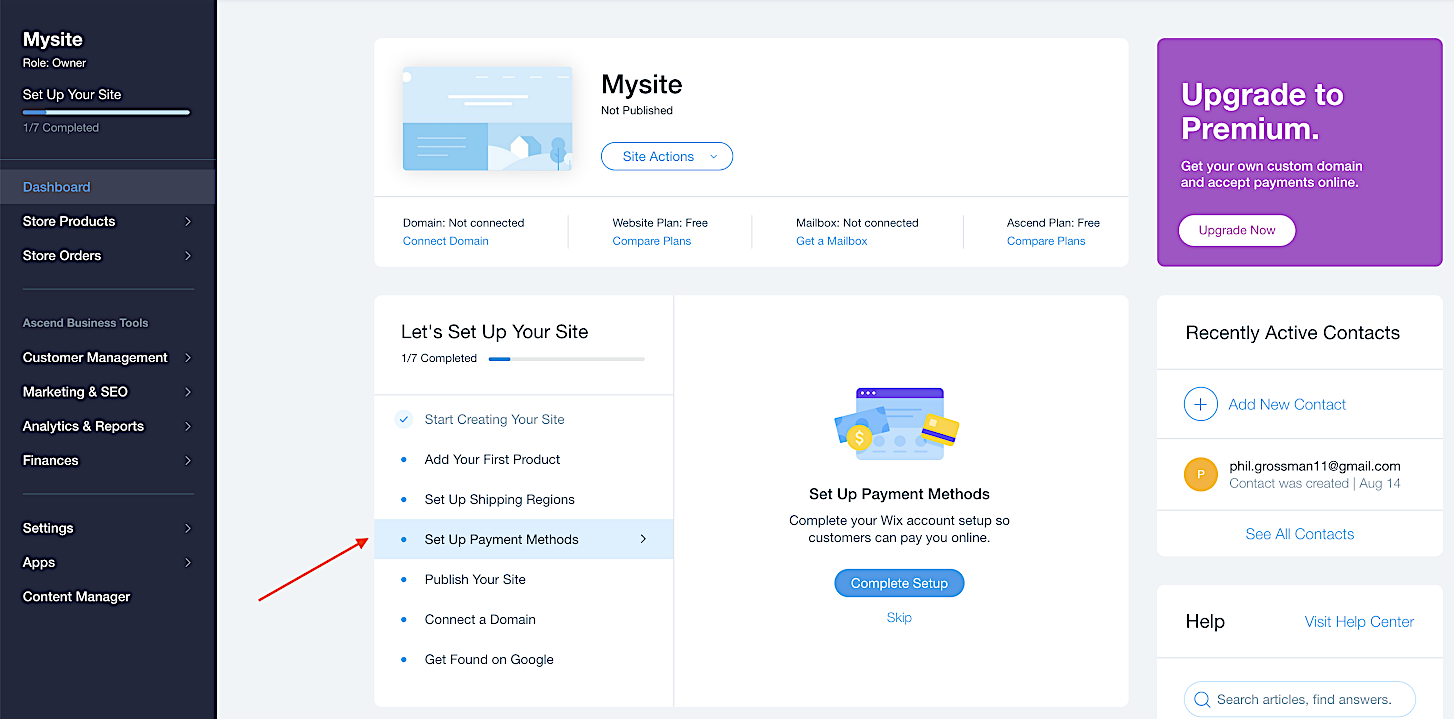
Task: Click the Mysite site preview thumbnail
Action: coord(487,119)
